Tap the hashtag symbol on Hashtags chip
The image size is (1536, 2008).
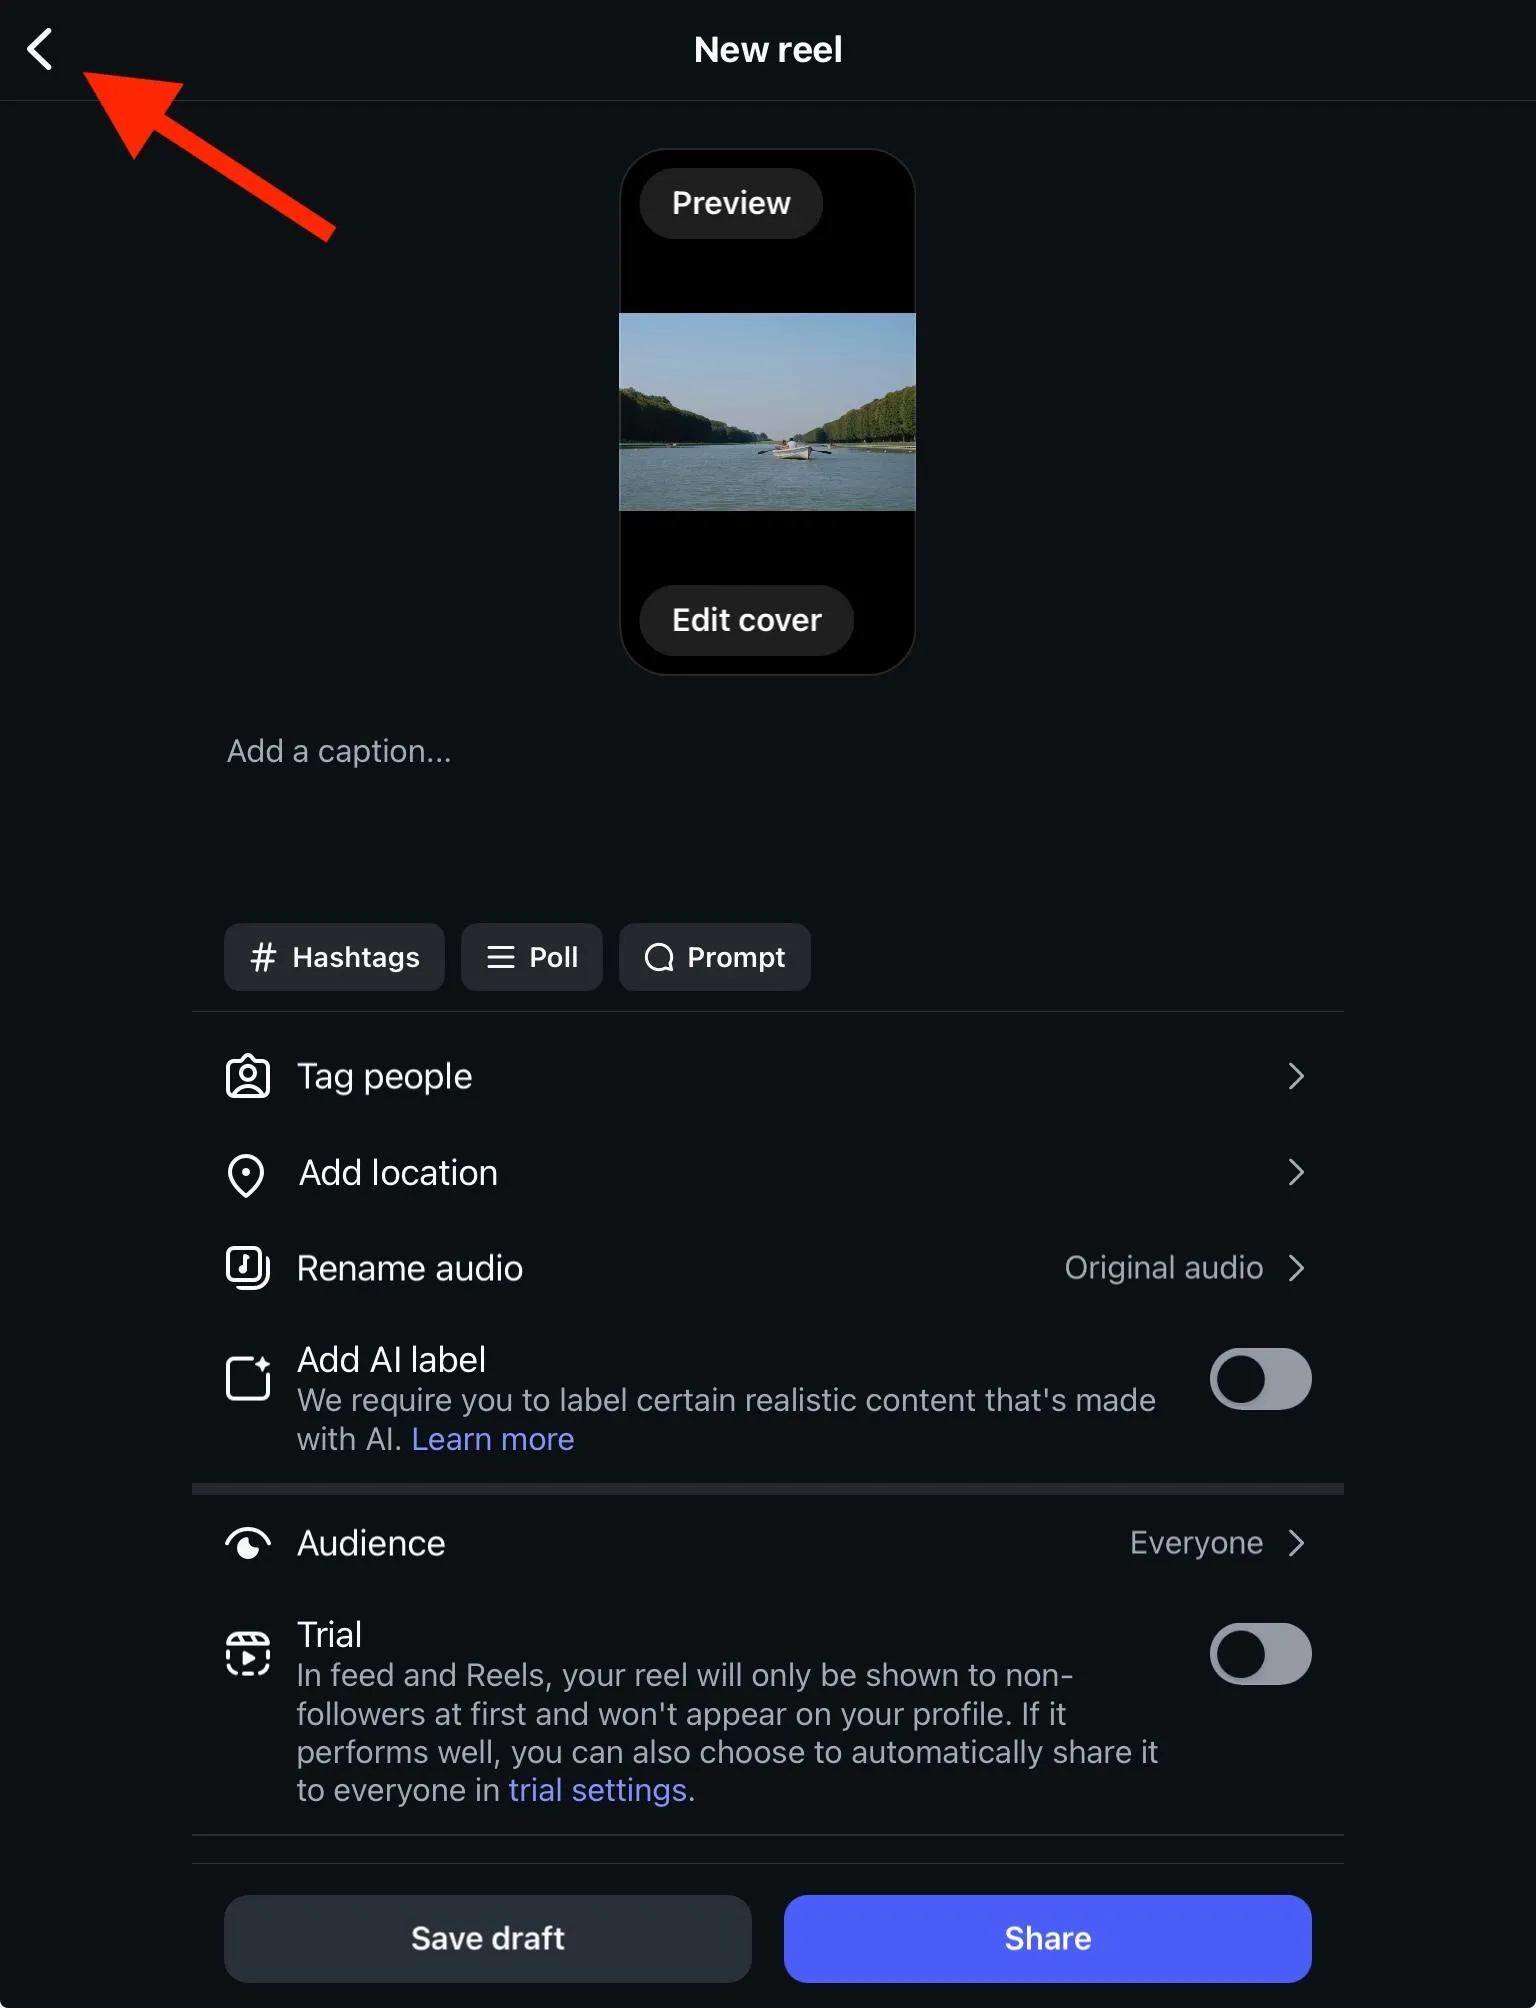[263, 957]
